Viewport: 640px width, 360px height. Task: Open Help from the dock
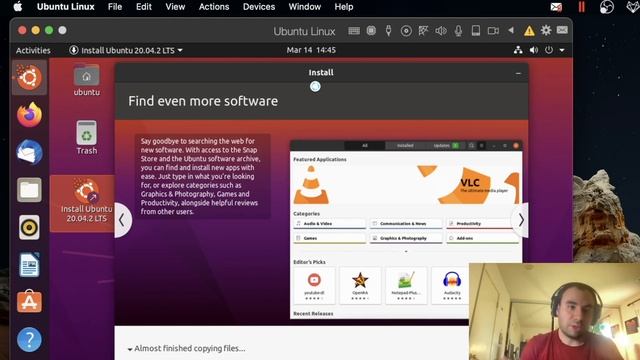click(29, 340)
